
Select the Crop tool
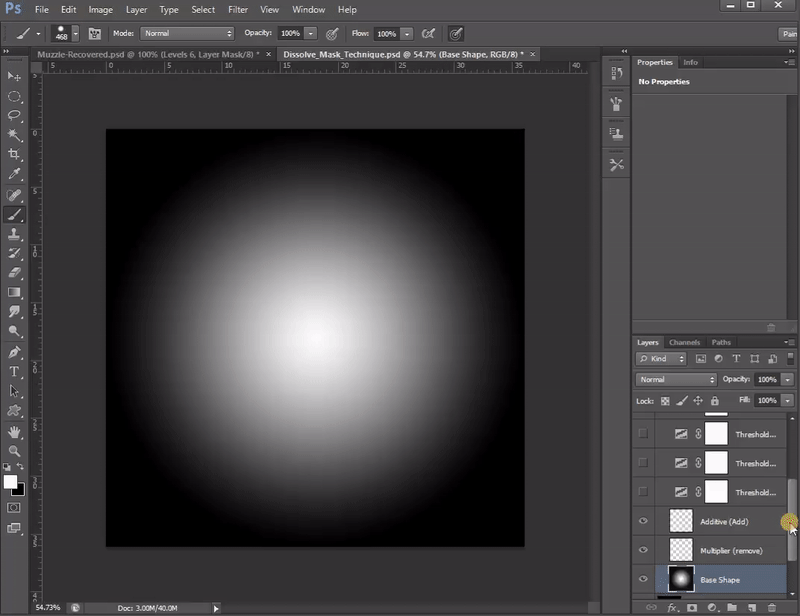pyautogui.click(x=14, y=154)
